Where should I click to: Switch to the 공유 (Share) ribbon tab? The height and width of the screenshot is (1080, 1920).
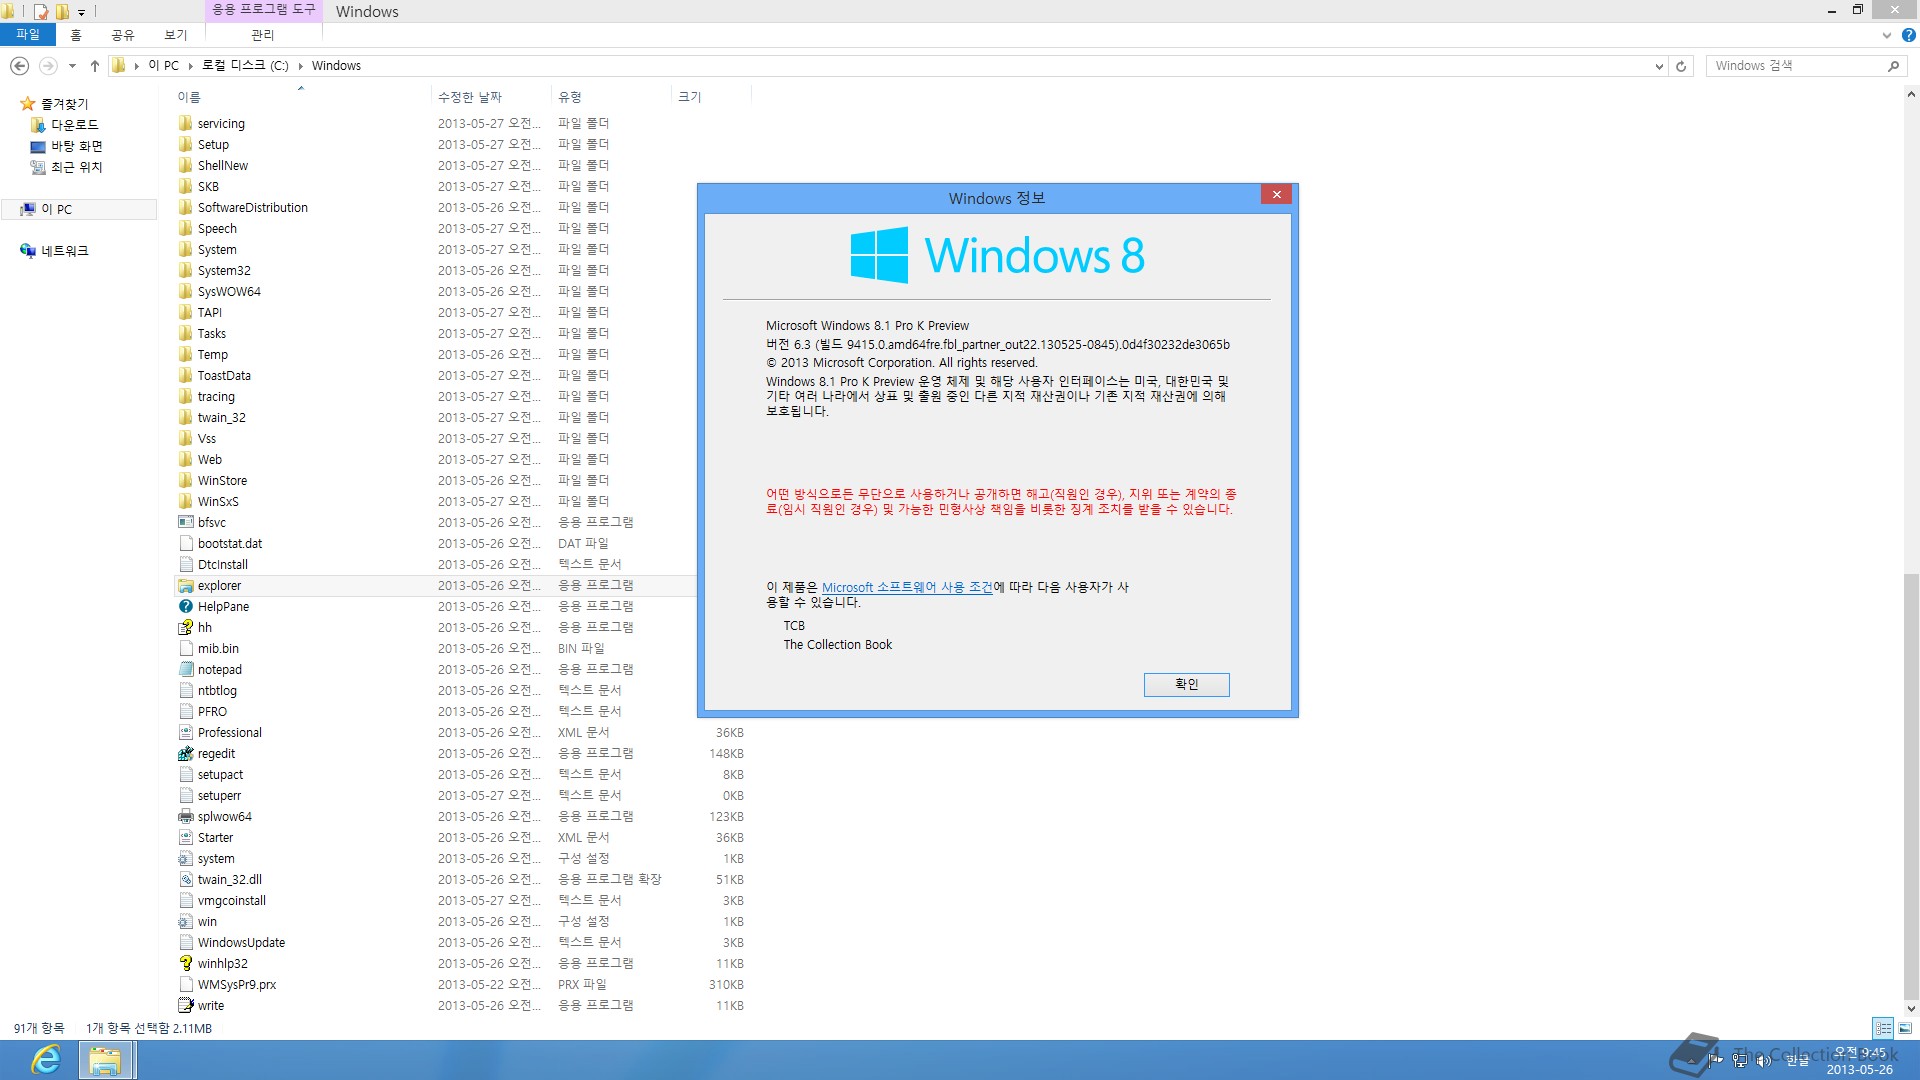(x=122, y=35)
